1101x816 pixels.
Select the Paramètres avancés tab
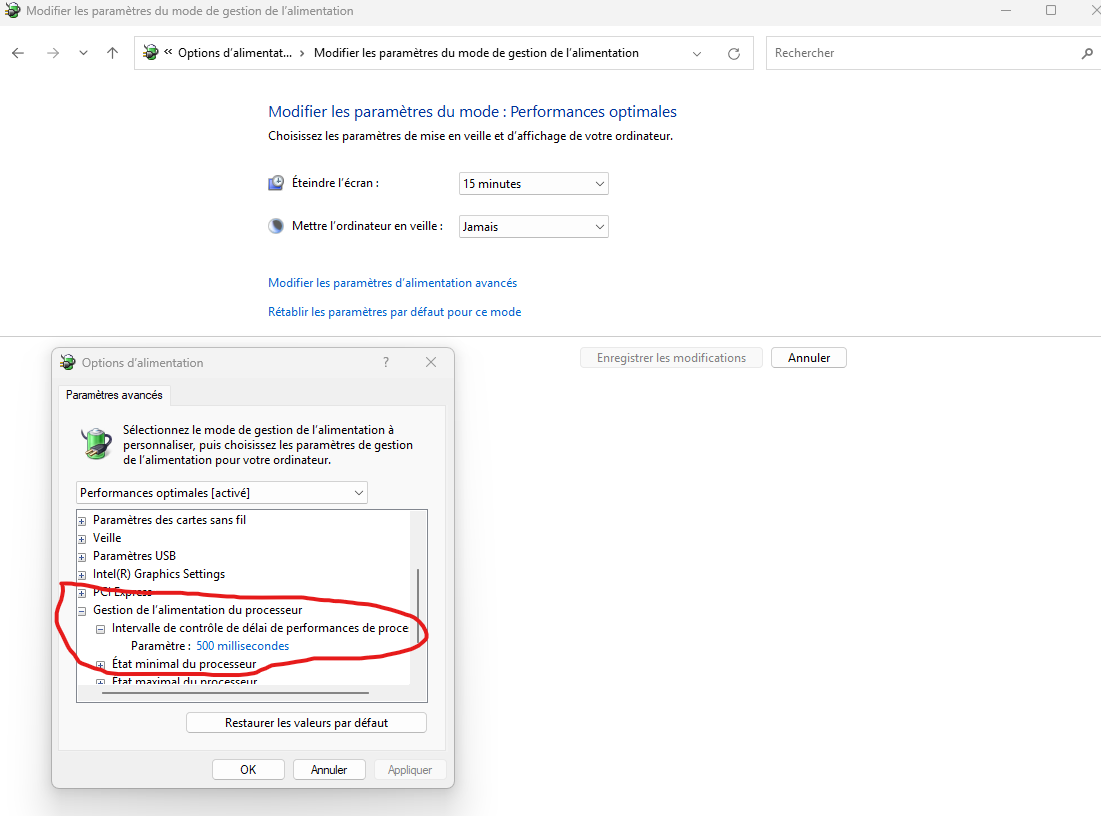[x=114, y=395]
